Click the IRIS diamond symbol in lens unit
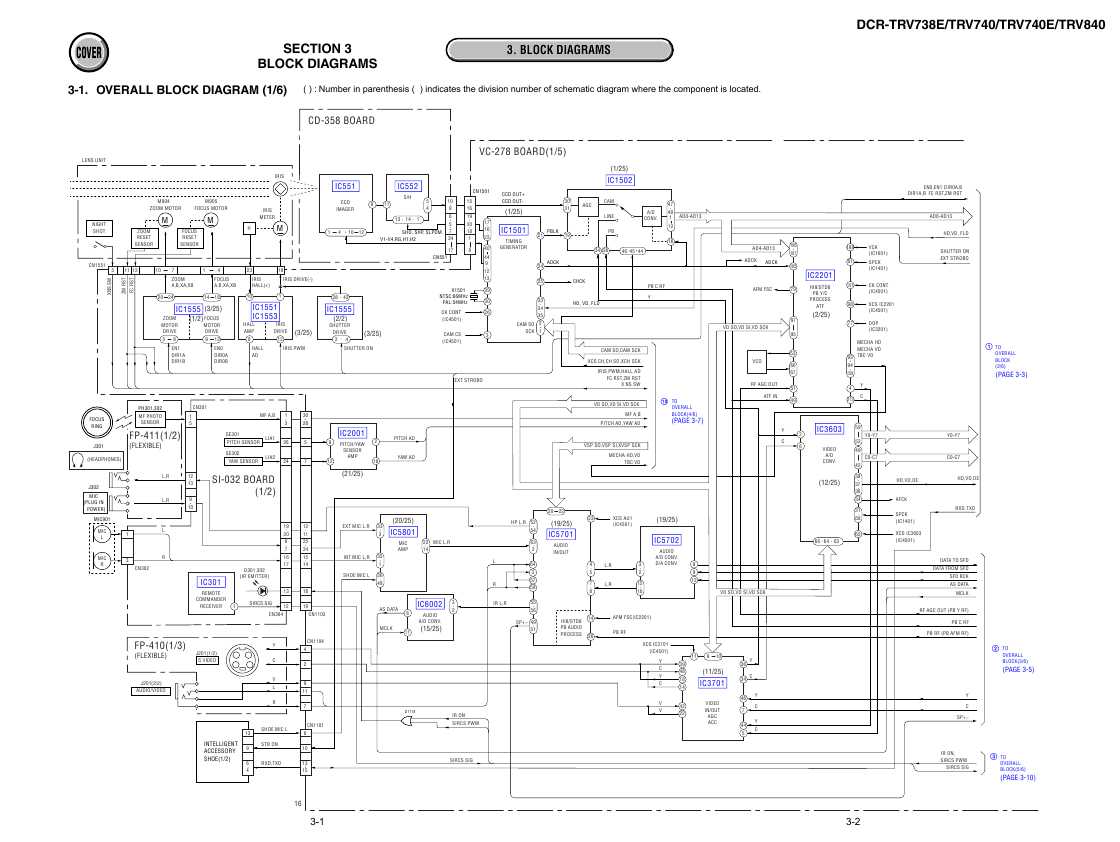Viewport: 1120px width, 842px height. tap(280, 189)
